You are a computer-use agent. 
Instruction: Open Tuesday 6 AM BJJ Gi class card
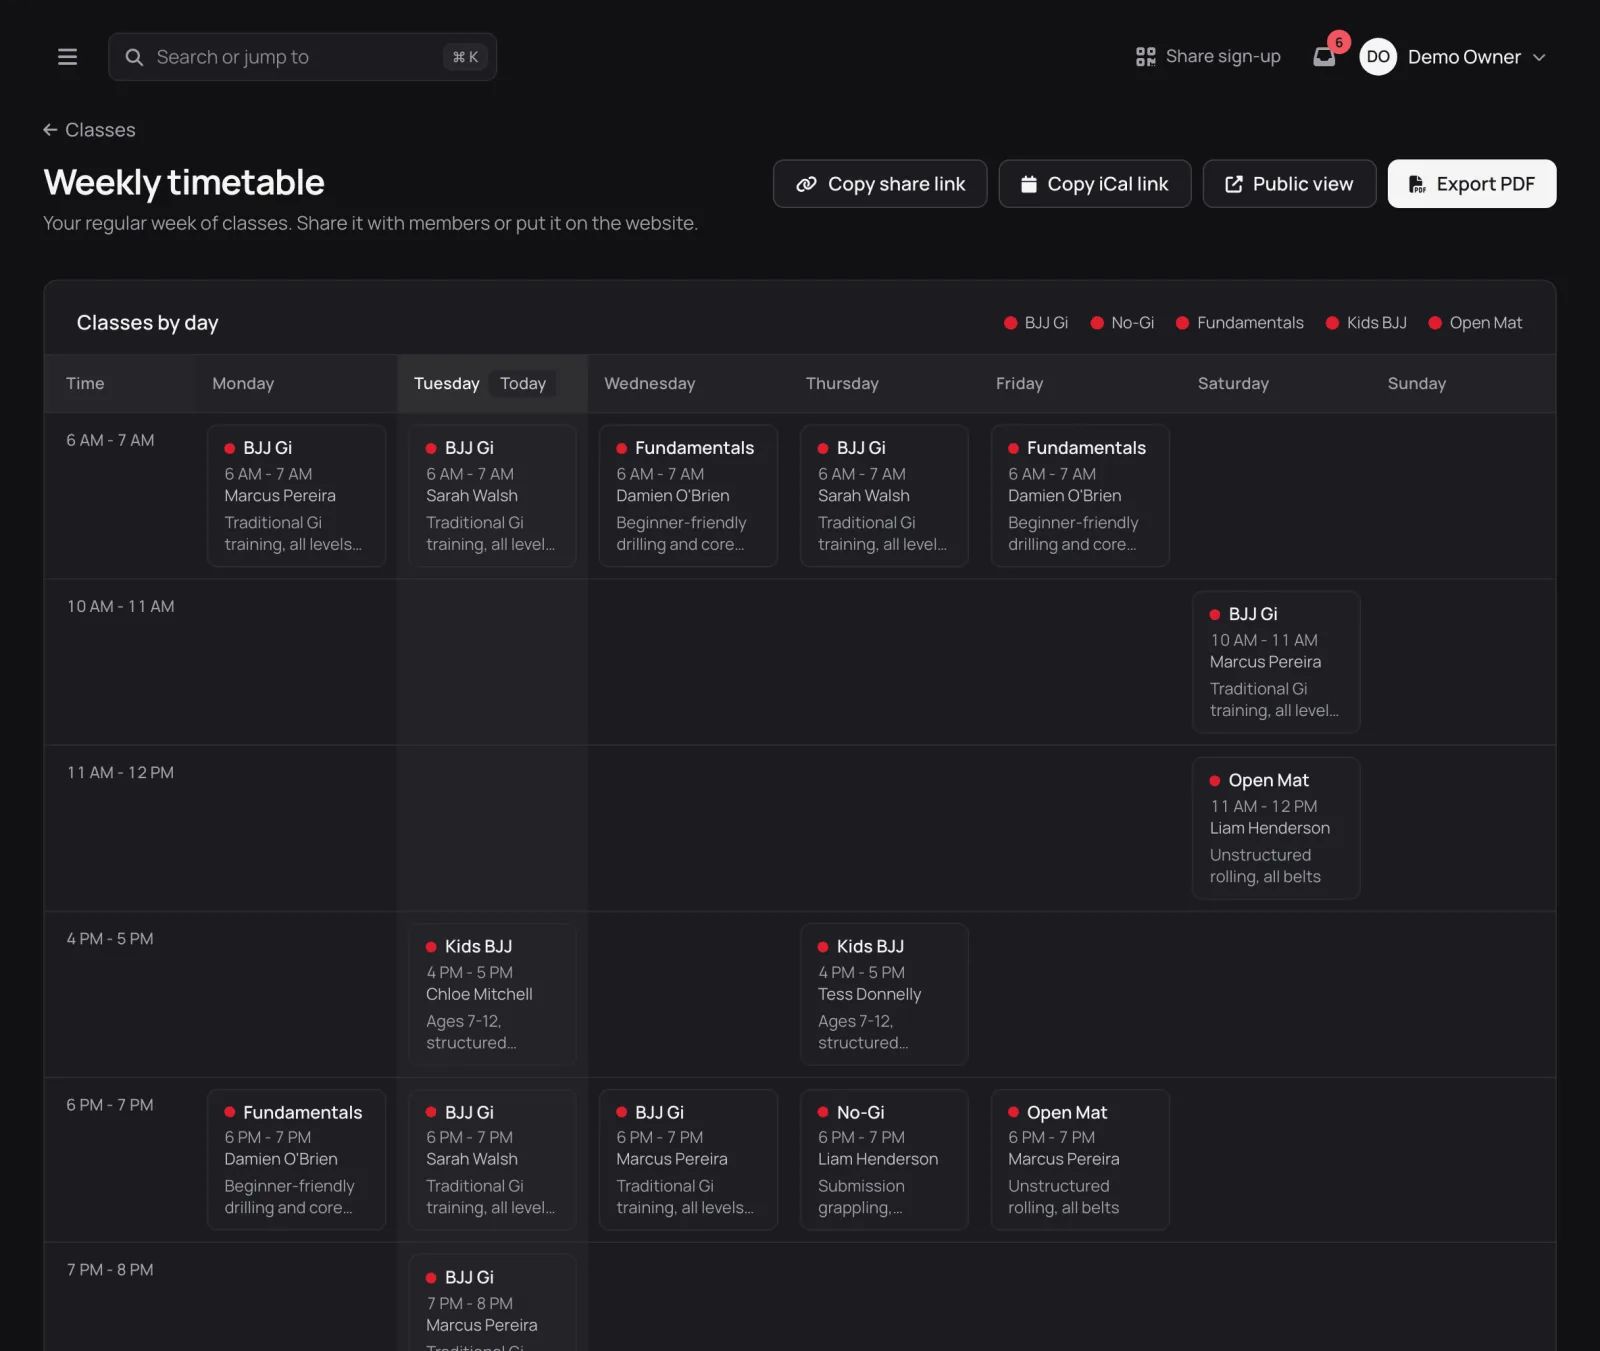[492, 496]
